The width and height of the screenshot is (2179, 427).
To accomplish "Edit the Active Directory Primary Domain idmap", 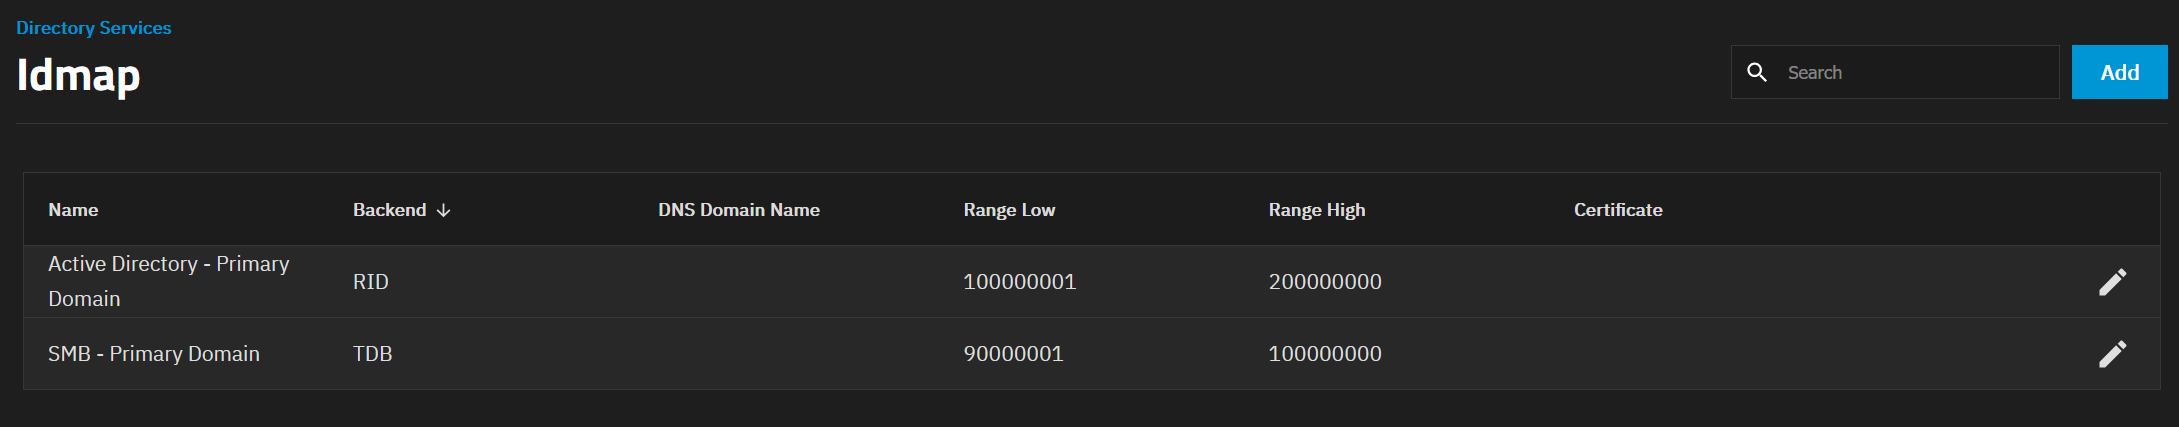I will click(x=2112, y=282).
